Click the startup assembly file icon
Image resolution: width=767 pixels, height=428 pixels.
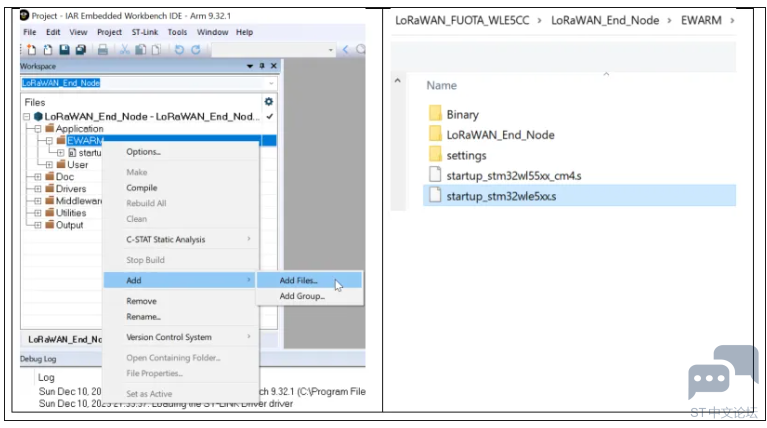[72, 153]
